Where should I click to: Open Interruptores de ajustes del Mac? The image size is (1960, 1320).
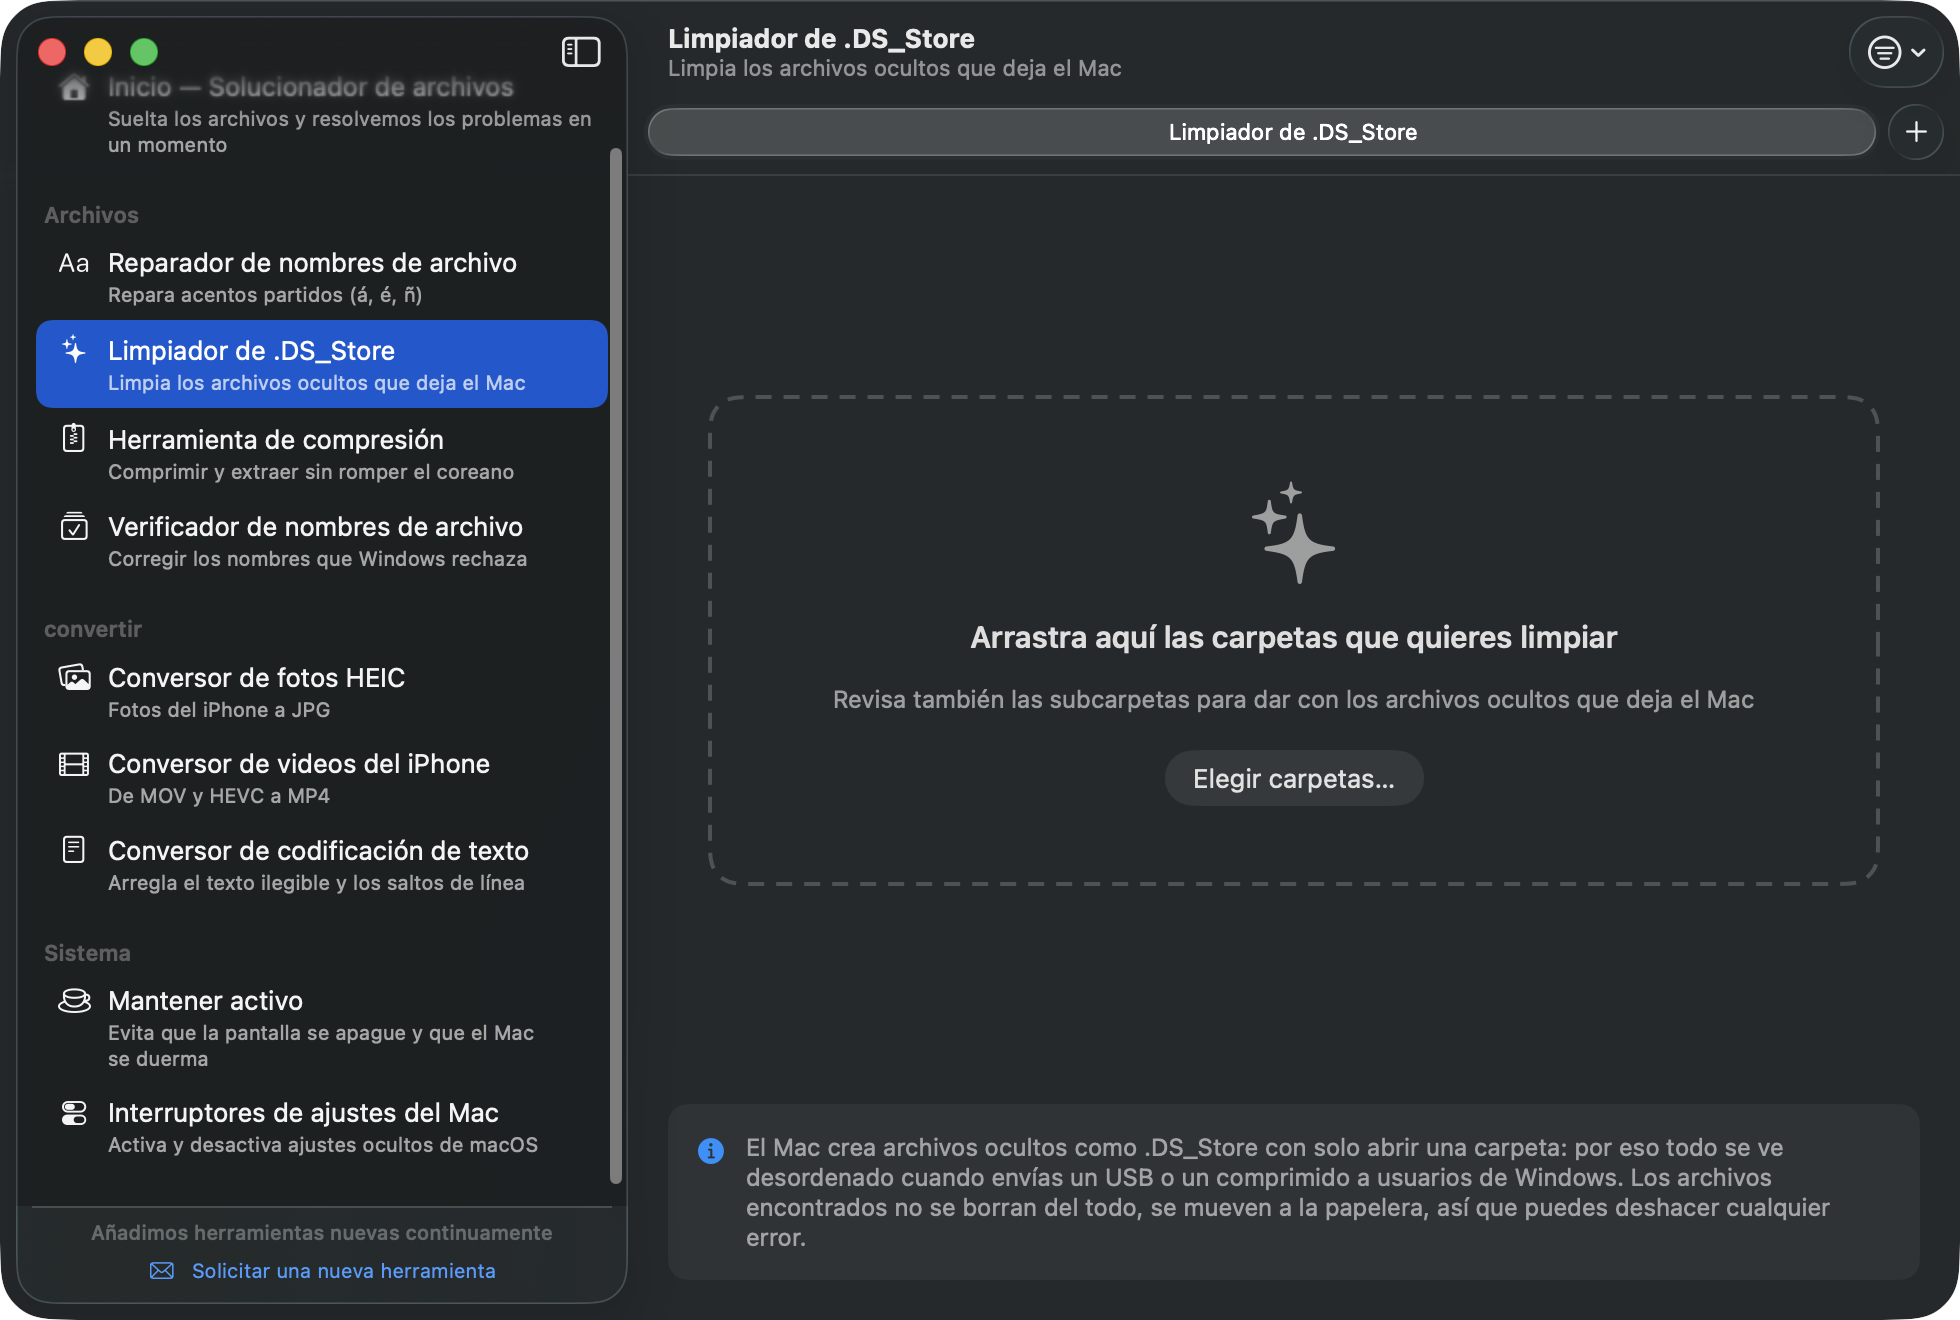pyautogui.click(x=322, y=1127)
